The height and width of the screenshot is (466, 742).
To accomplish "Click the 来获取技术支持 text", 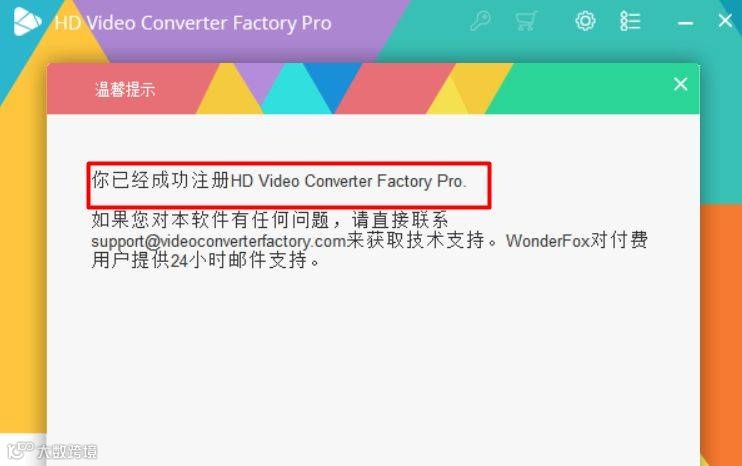I will click(x=415, y=240).
